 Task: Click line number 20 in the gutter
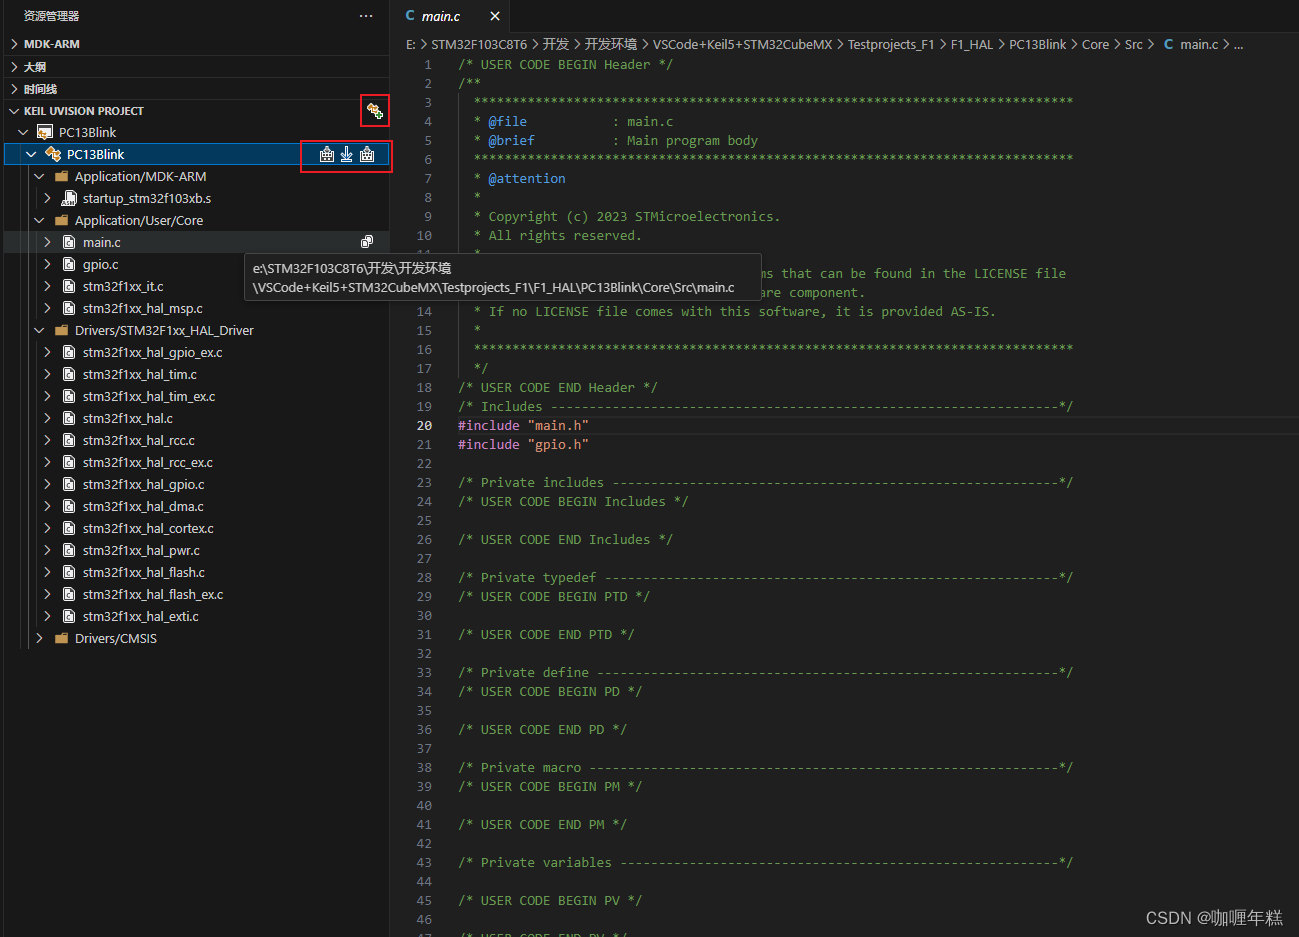(424, 425)
